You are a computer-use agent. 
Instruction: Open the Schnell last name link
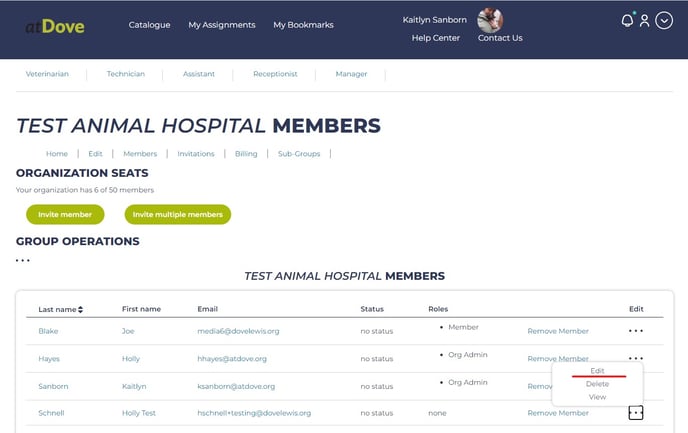(51, 413)
